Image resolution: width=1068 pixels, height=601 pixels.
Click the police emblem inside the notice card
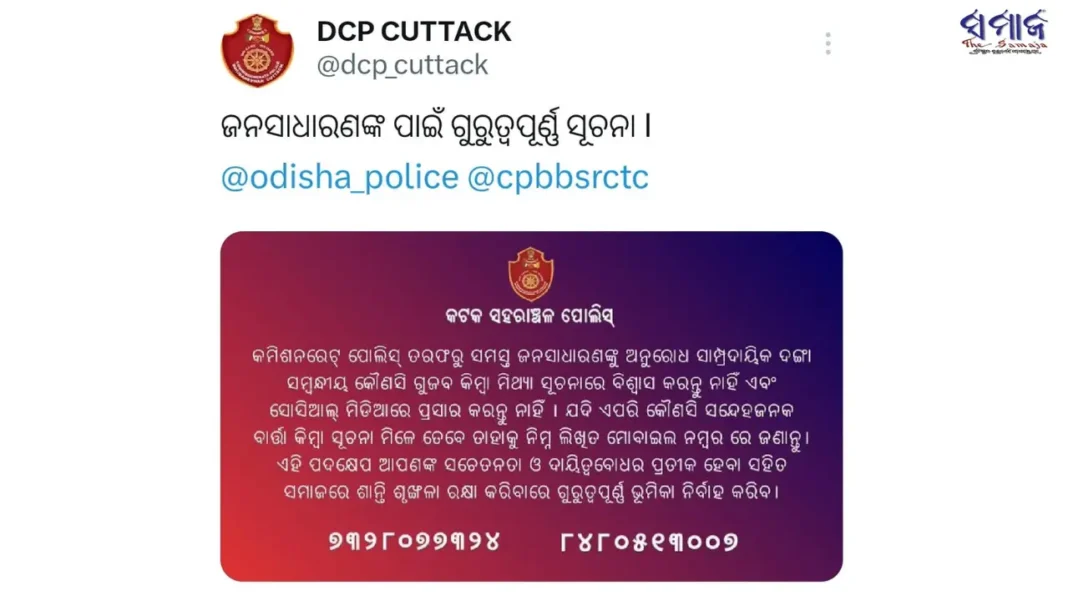531,274
